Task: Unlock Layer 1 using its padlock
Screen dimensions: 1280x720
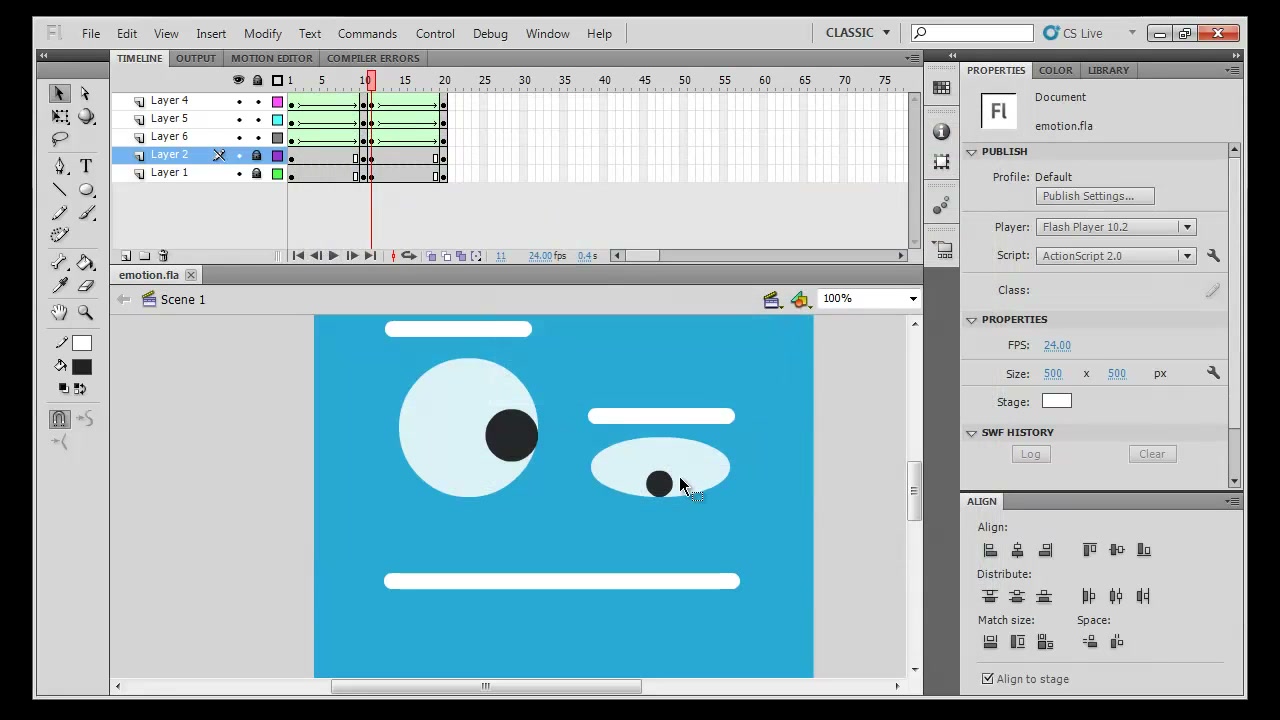Action: tap(257, 173)
